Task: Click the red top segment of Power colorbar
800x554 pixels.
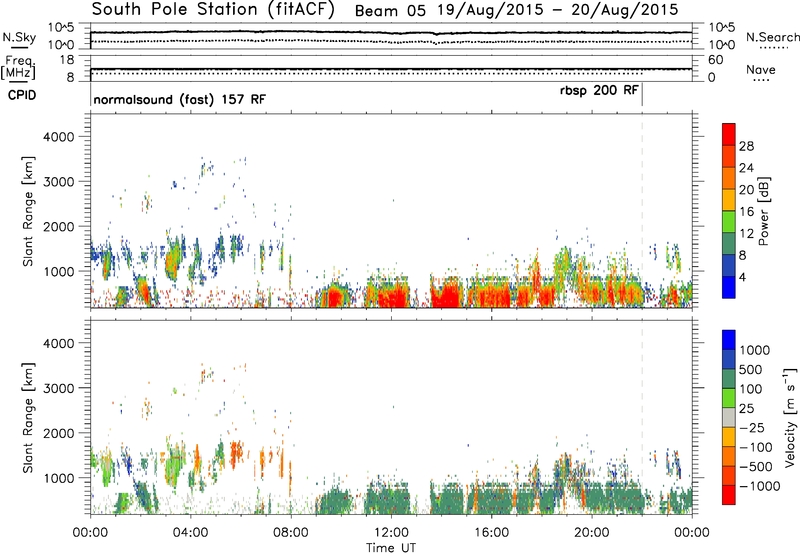Action: (729, 135)
